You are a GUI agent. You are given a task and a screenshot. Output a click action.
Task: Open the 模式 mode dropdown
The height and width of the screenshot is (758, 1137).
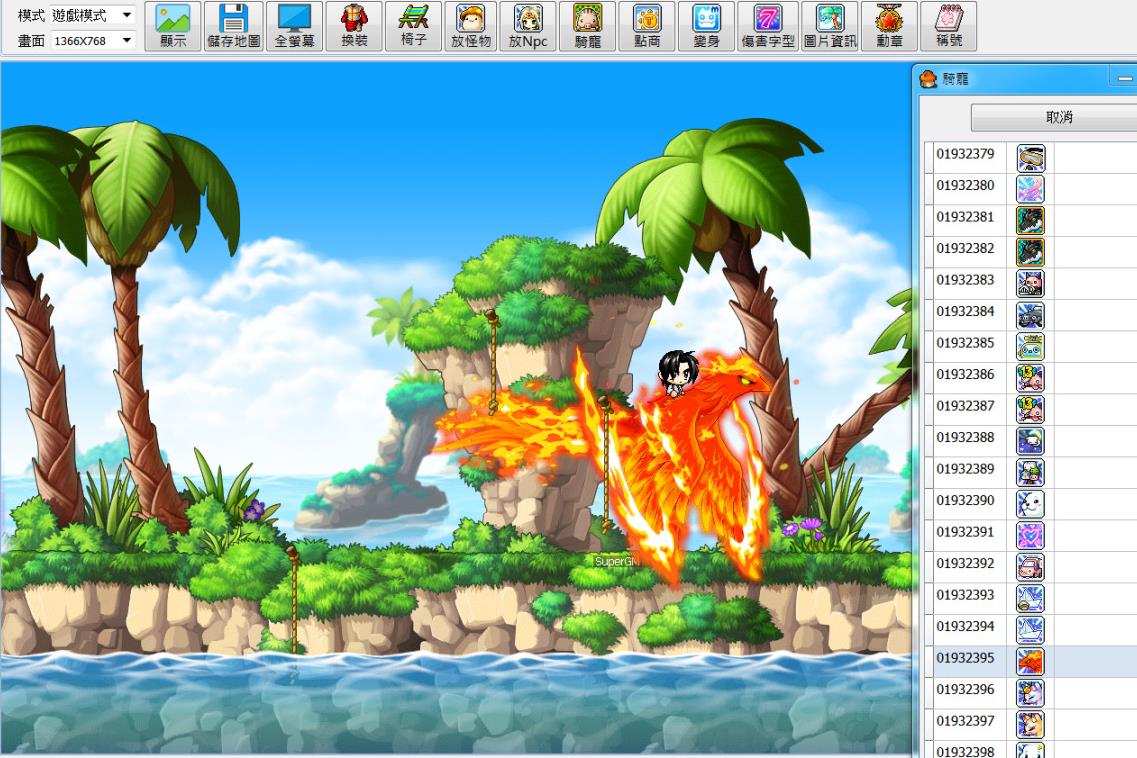92,15
